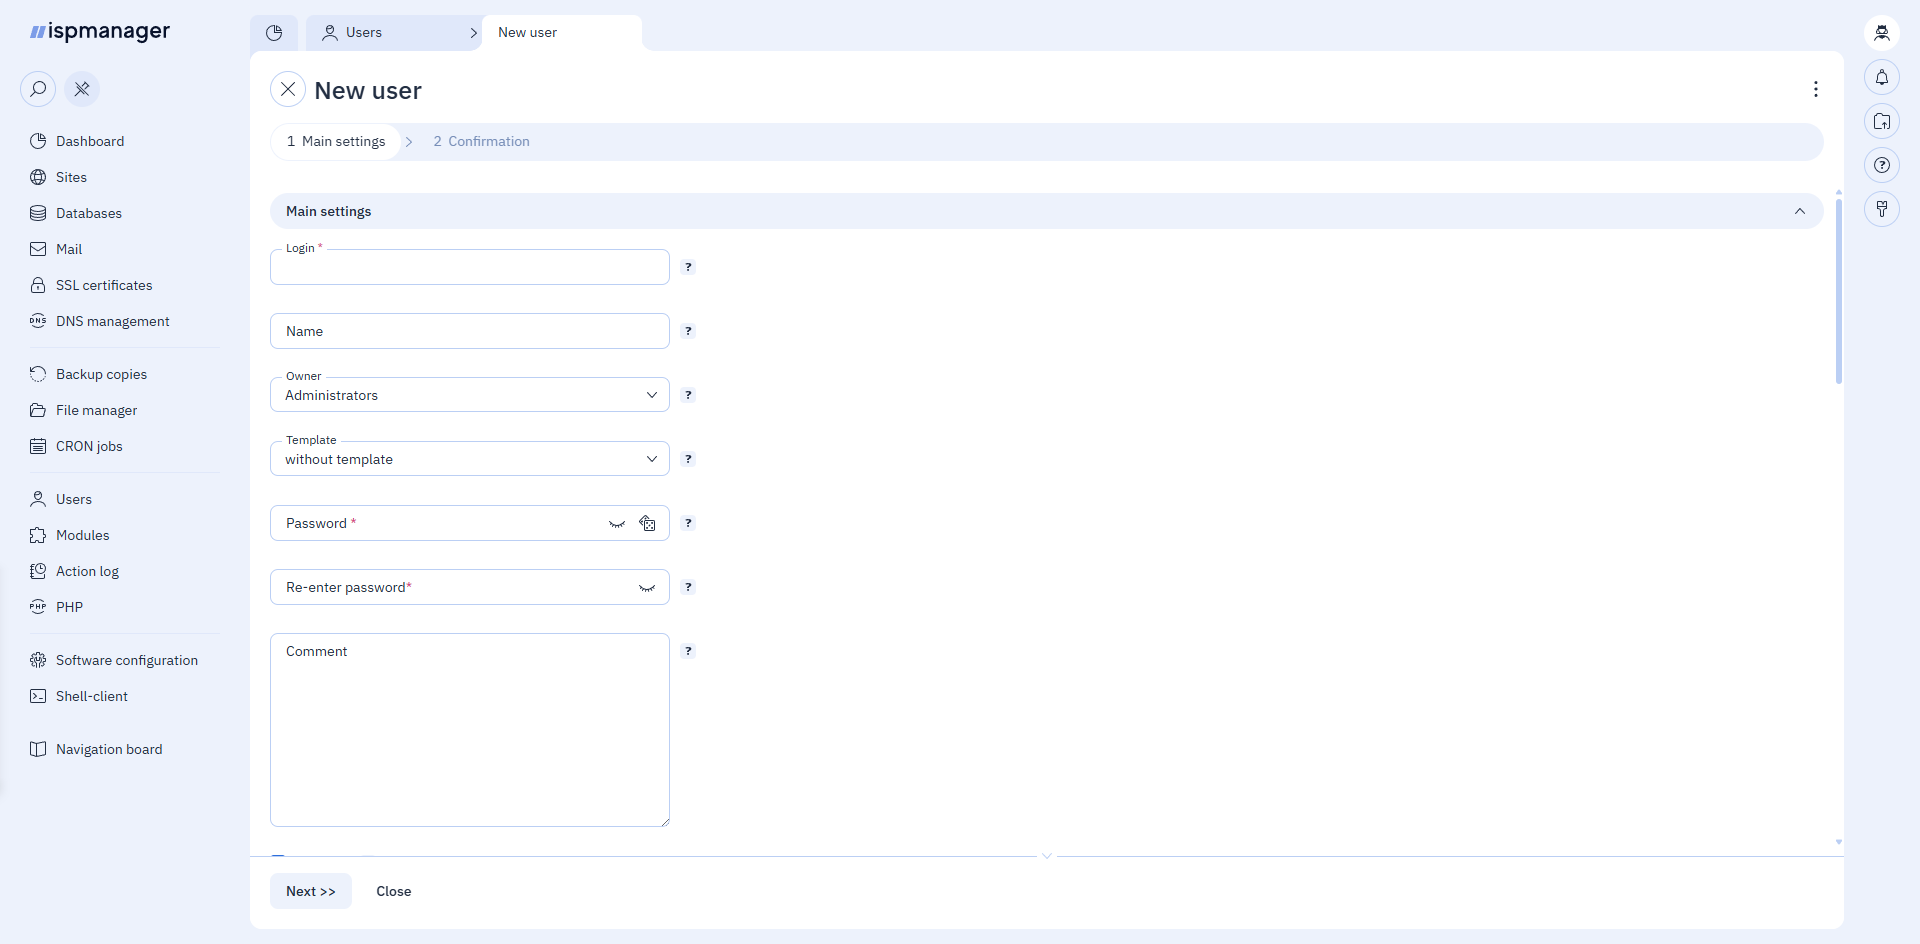Open SSL certificates page
The width and height of the screenshot is (1920, 944).
click(104, 285)
